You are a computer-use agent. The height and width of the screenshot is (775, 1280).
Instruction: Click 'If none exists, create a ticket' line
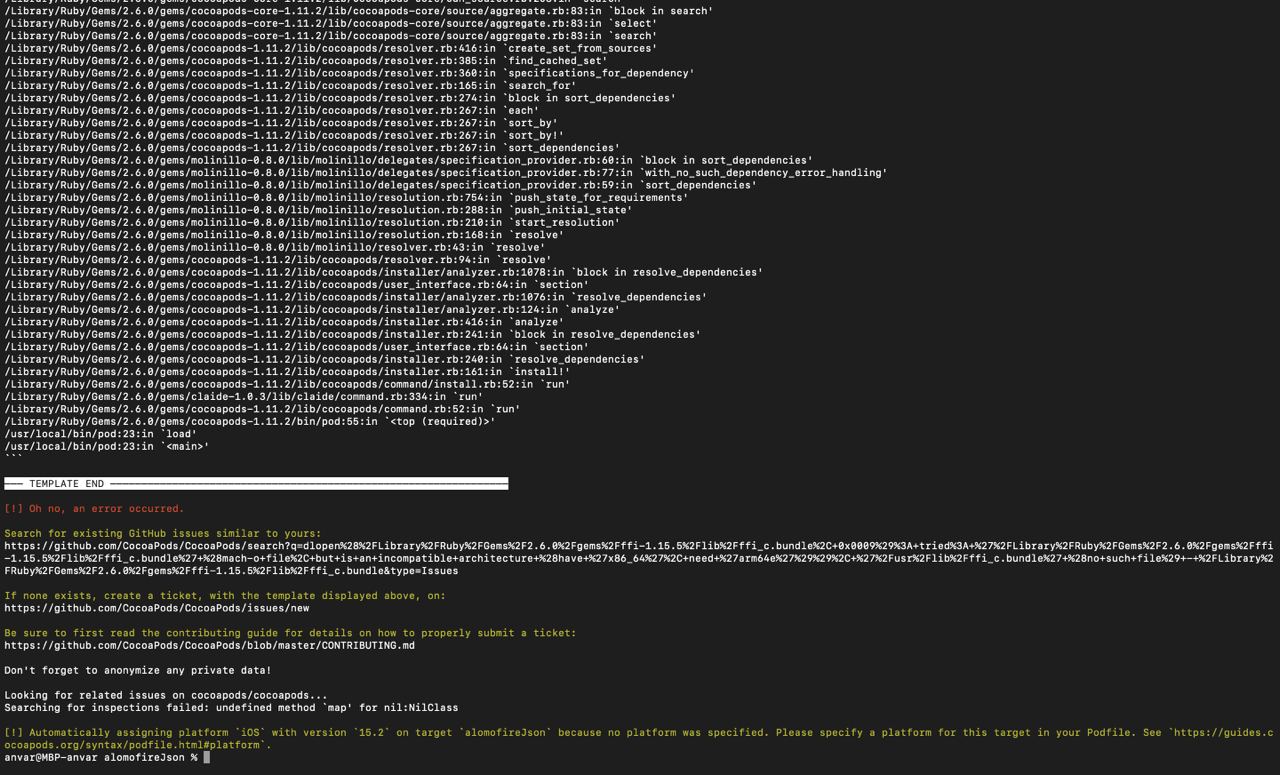[x=225, y=595]
